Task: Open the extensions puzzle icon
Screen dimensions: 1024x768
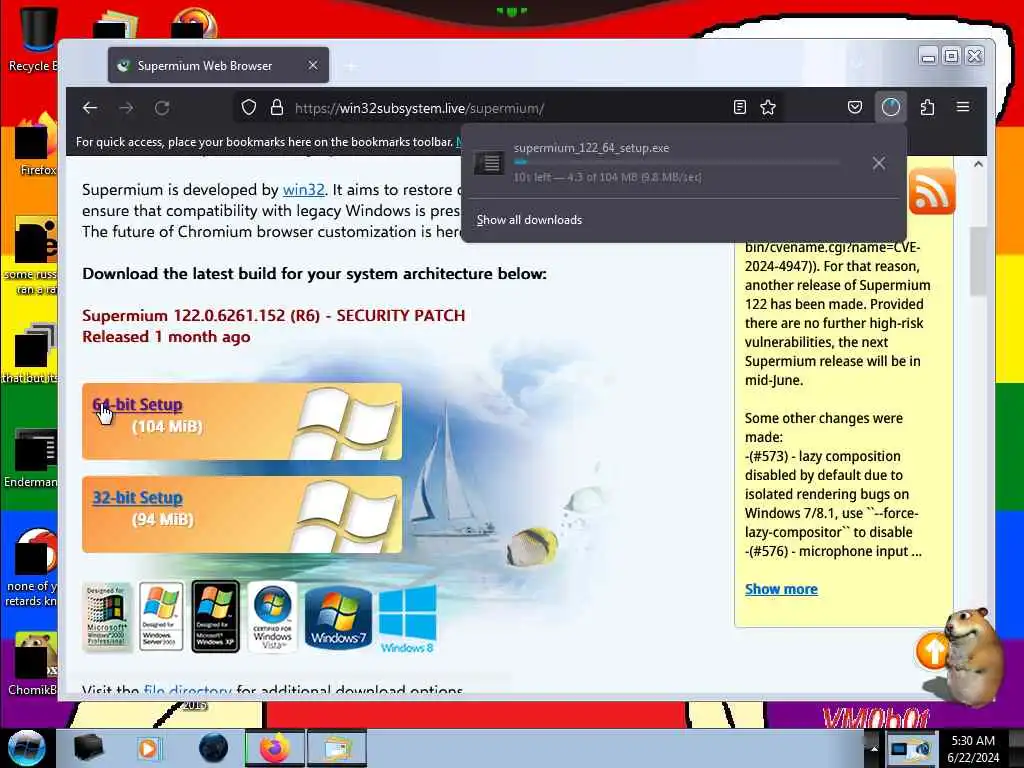Action: pos(927,107)
